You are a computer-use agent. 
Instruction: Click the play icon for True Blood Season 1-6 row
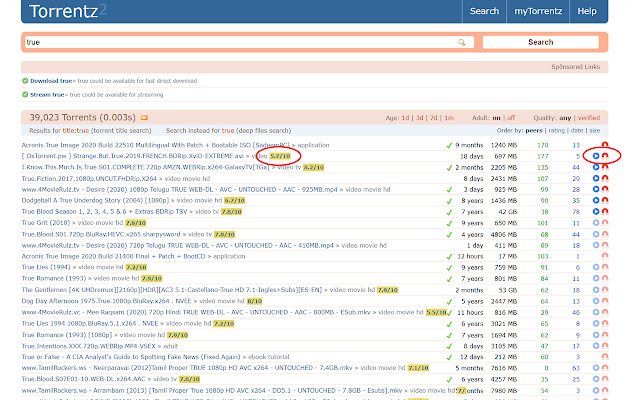596,211
